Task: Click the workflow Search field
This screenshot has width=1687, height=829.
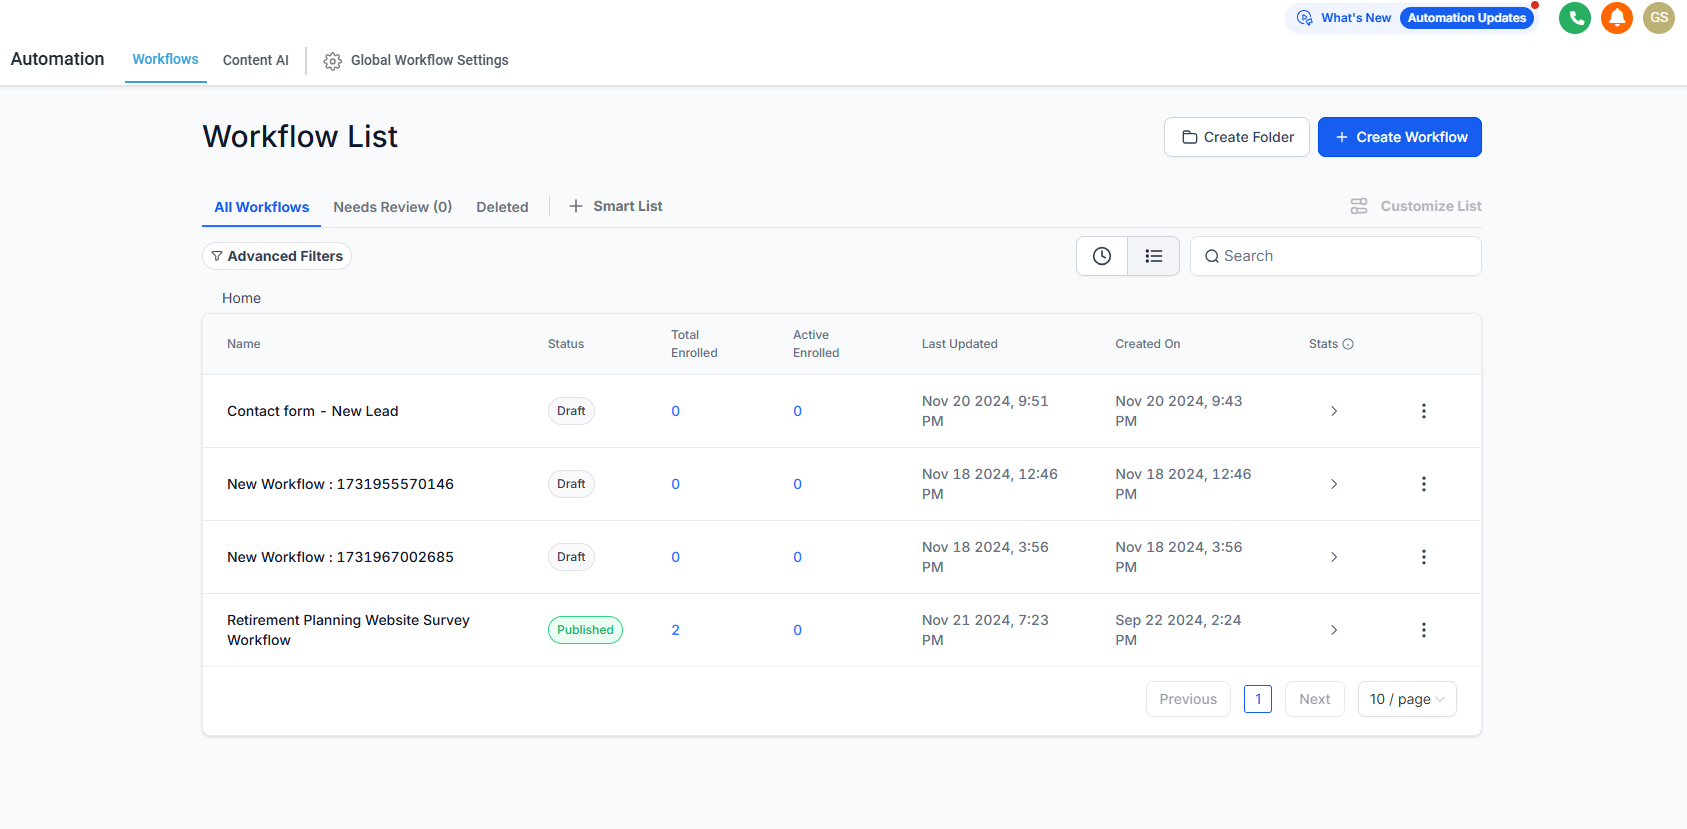Action: click(1345, 256)
